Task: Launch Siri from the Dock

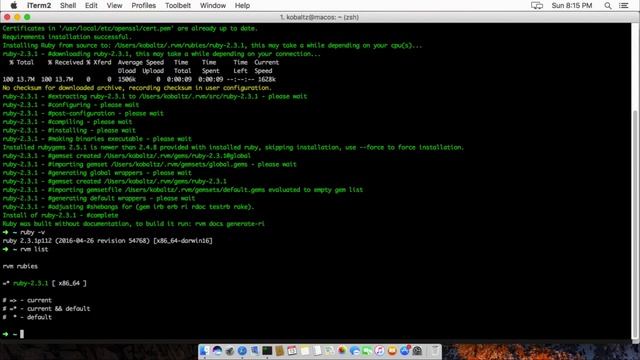Action: 217,351
